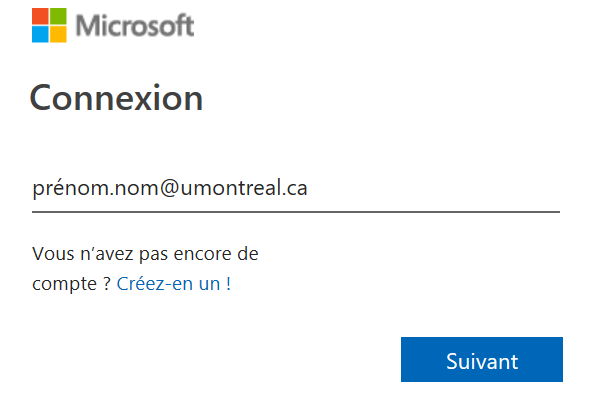
Task: Click the "compte ?" text before the link
Action: (72, 284)
